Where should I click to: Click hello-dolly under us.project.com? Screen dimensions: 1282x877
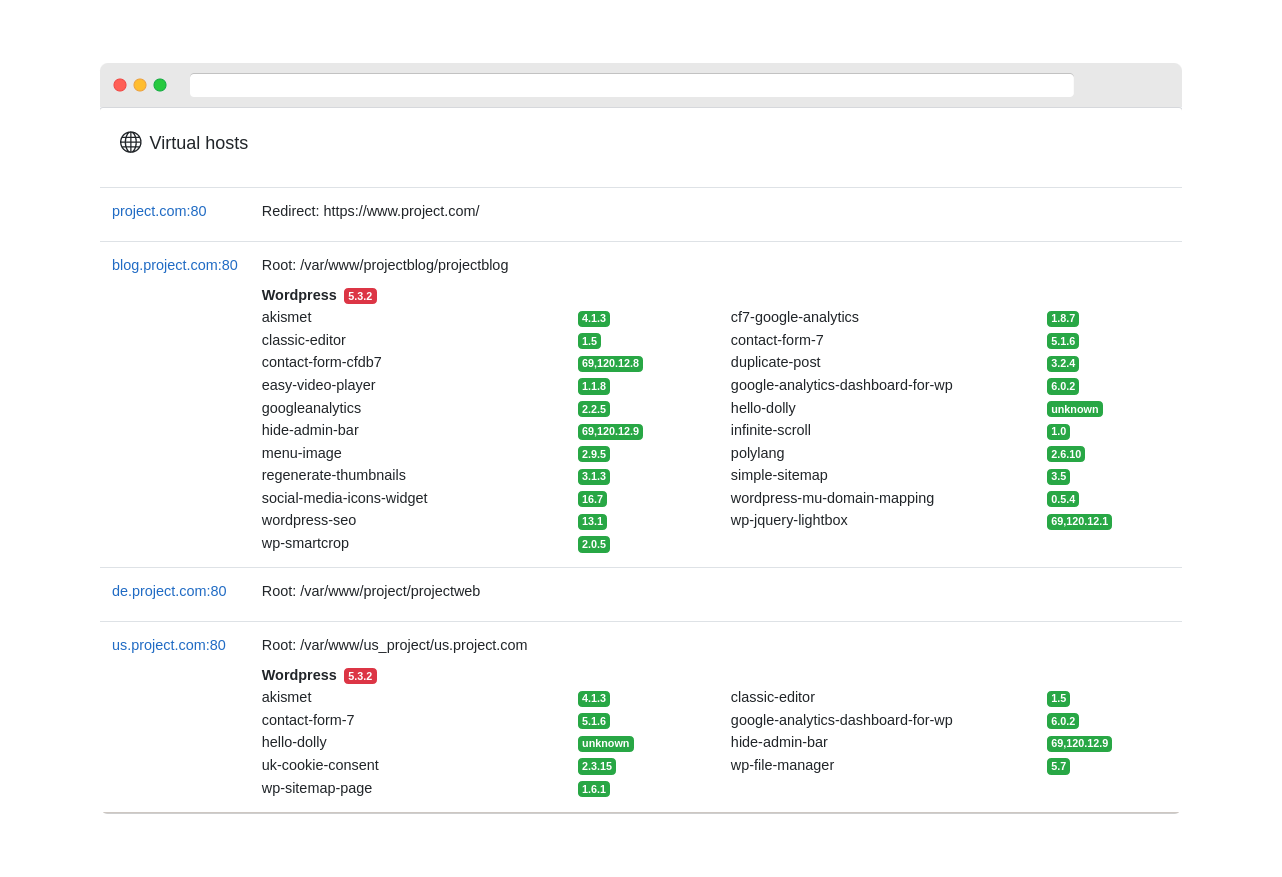(294, 742)
